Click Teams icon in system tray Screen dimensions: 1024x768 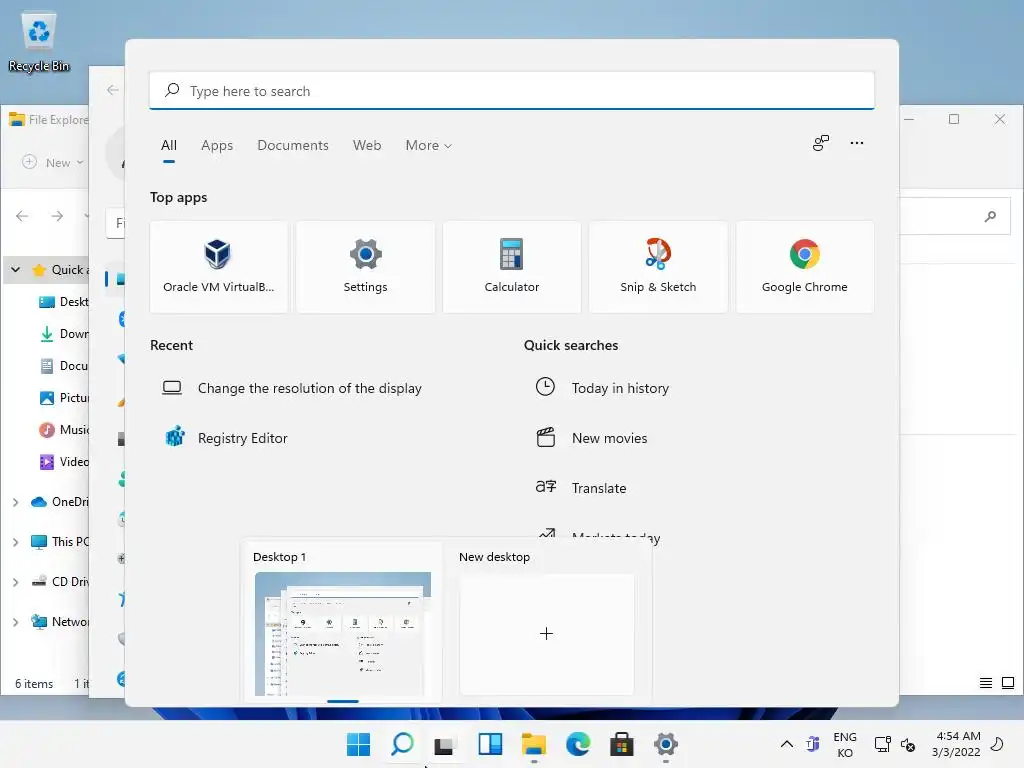(812, 744)
